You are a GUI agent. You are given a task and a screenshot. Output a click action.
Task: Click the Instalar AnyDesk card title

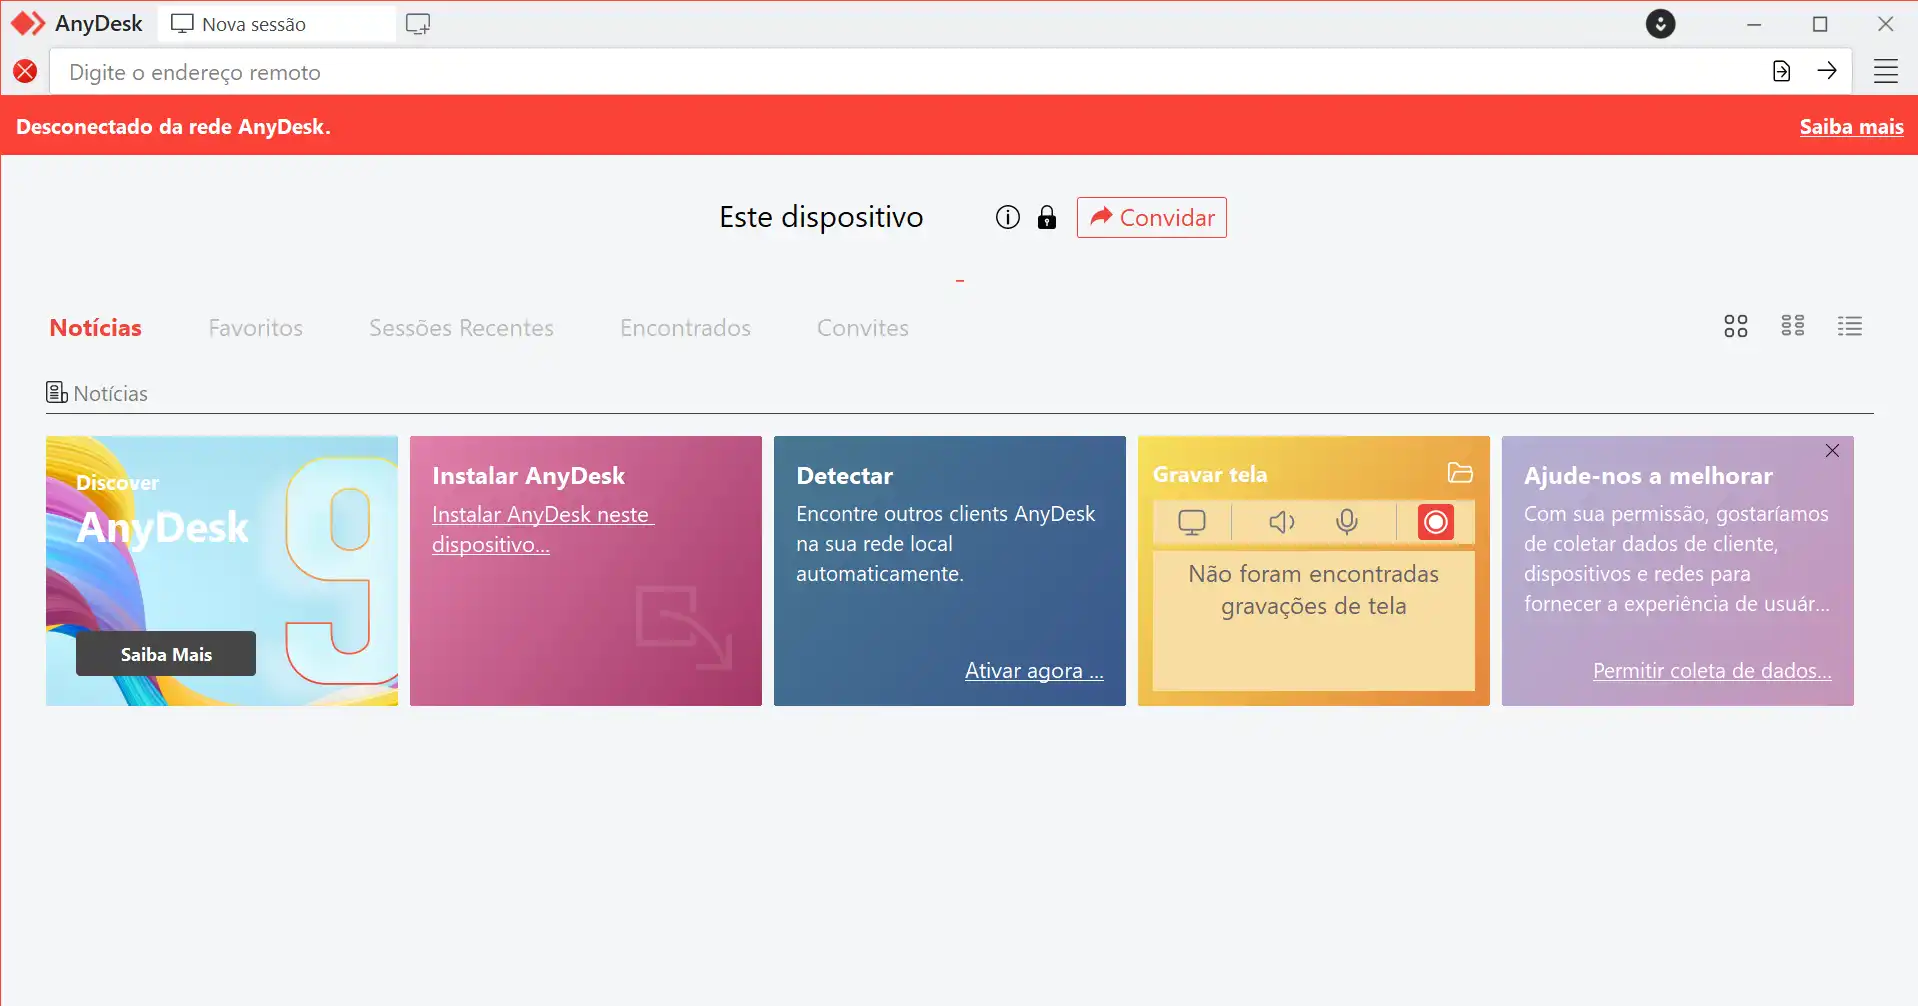[528, 476]
